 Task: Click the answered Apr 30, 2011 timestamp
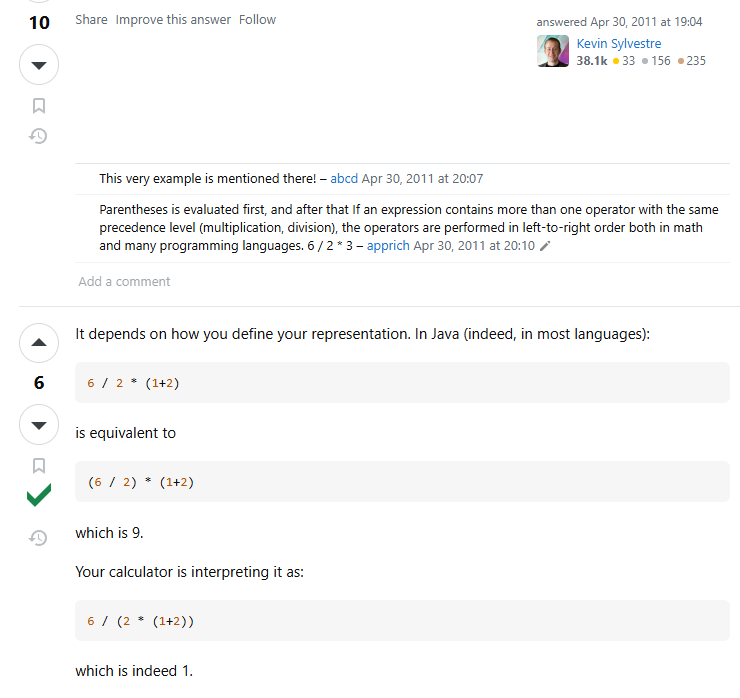pyautogui.click(x=646, y=22)
